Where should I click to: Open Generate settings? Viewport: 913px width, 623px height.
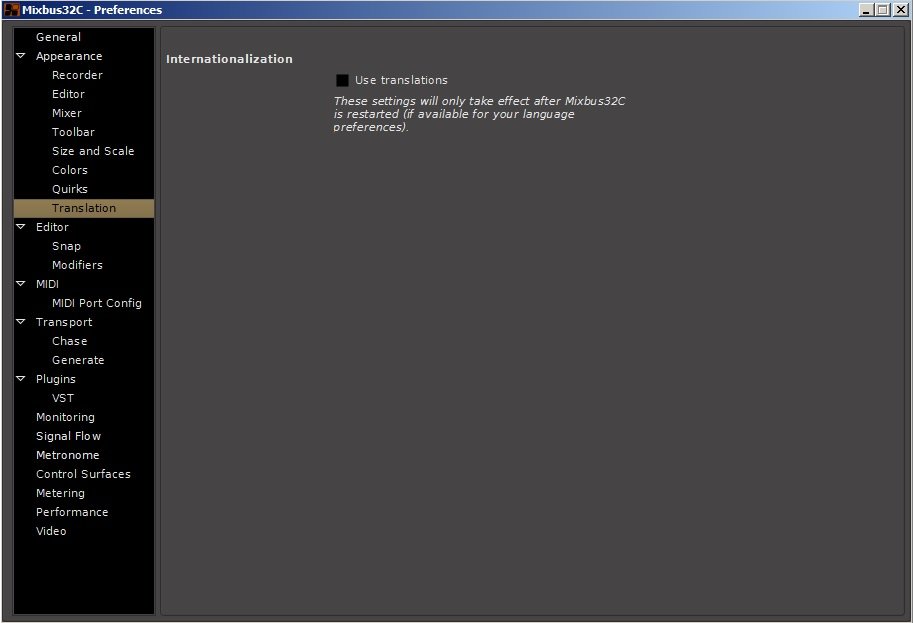pyautogui.click(x=78, y=360)
